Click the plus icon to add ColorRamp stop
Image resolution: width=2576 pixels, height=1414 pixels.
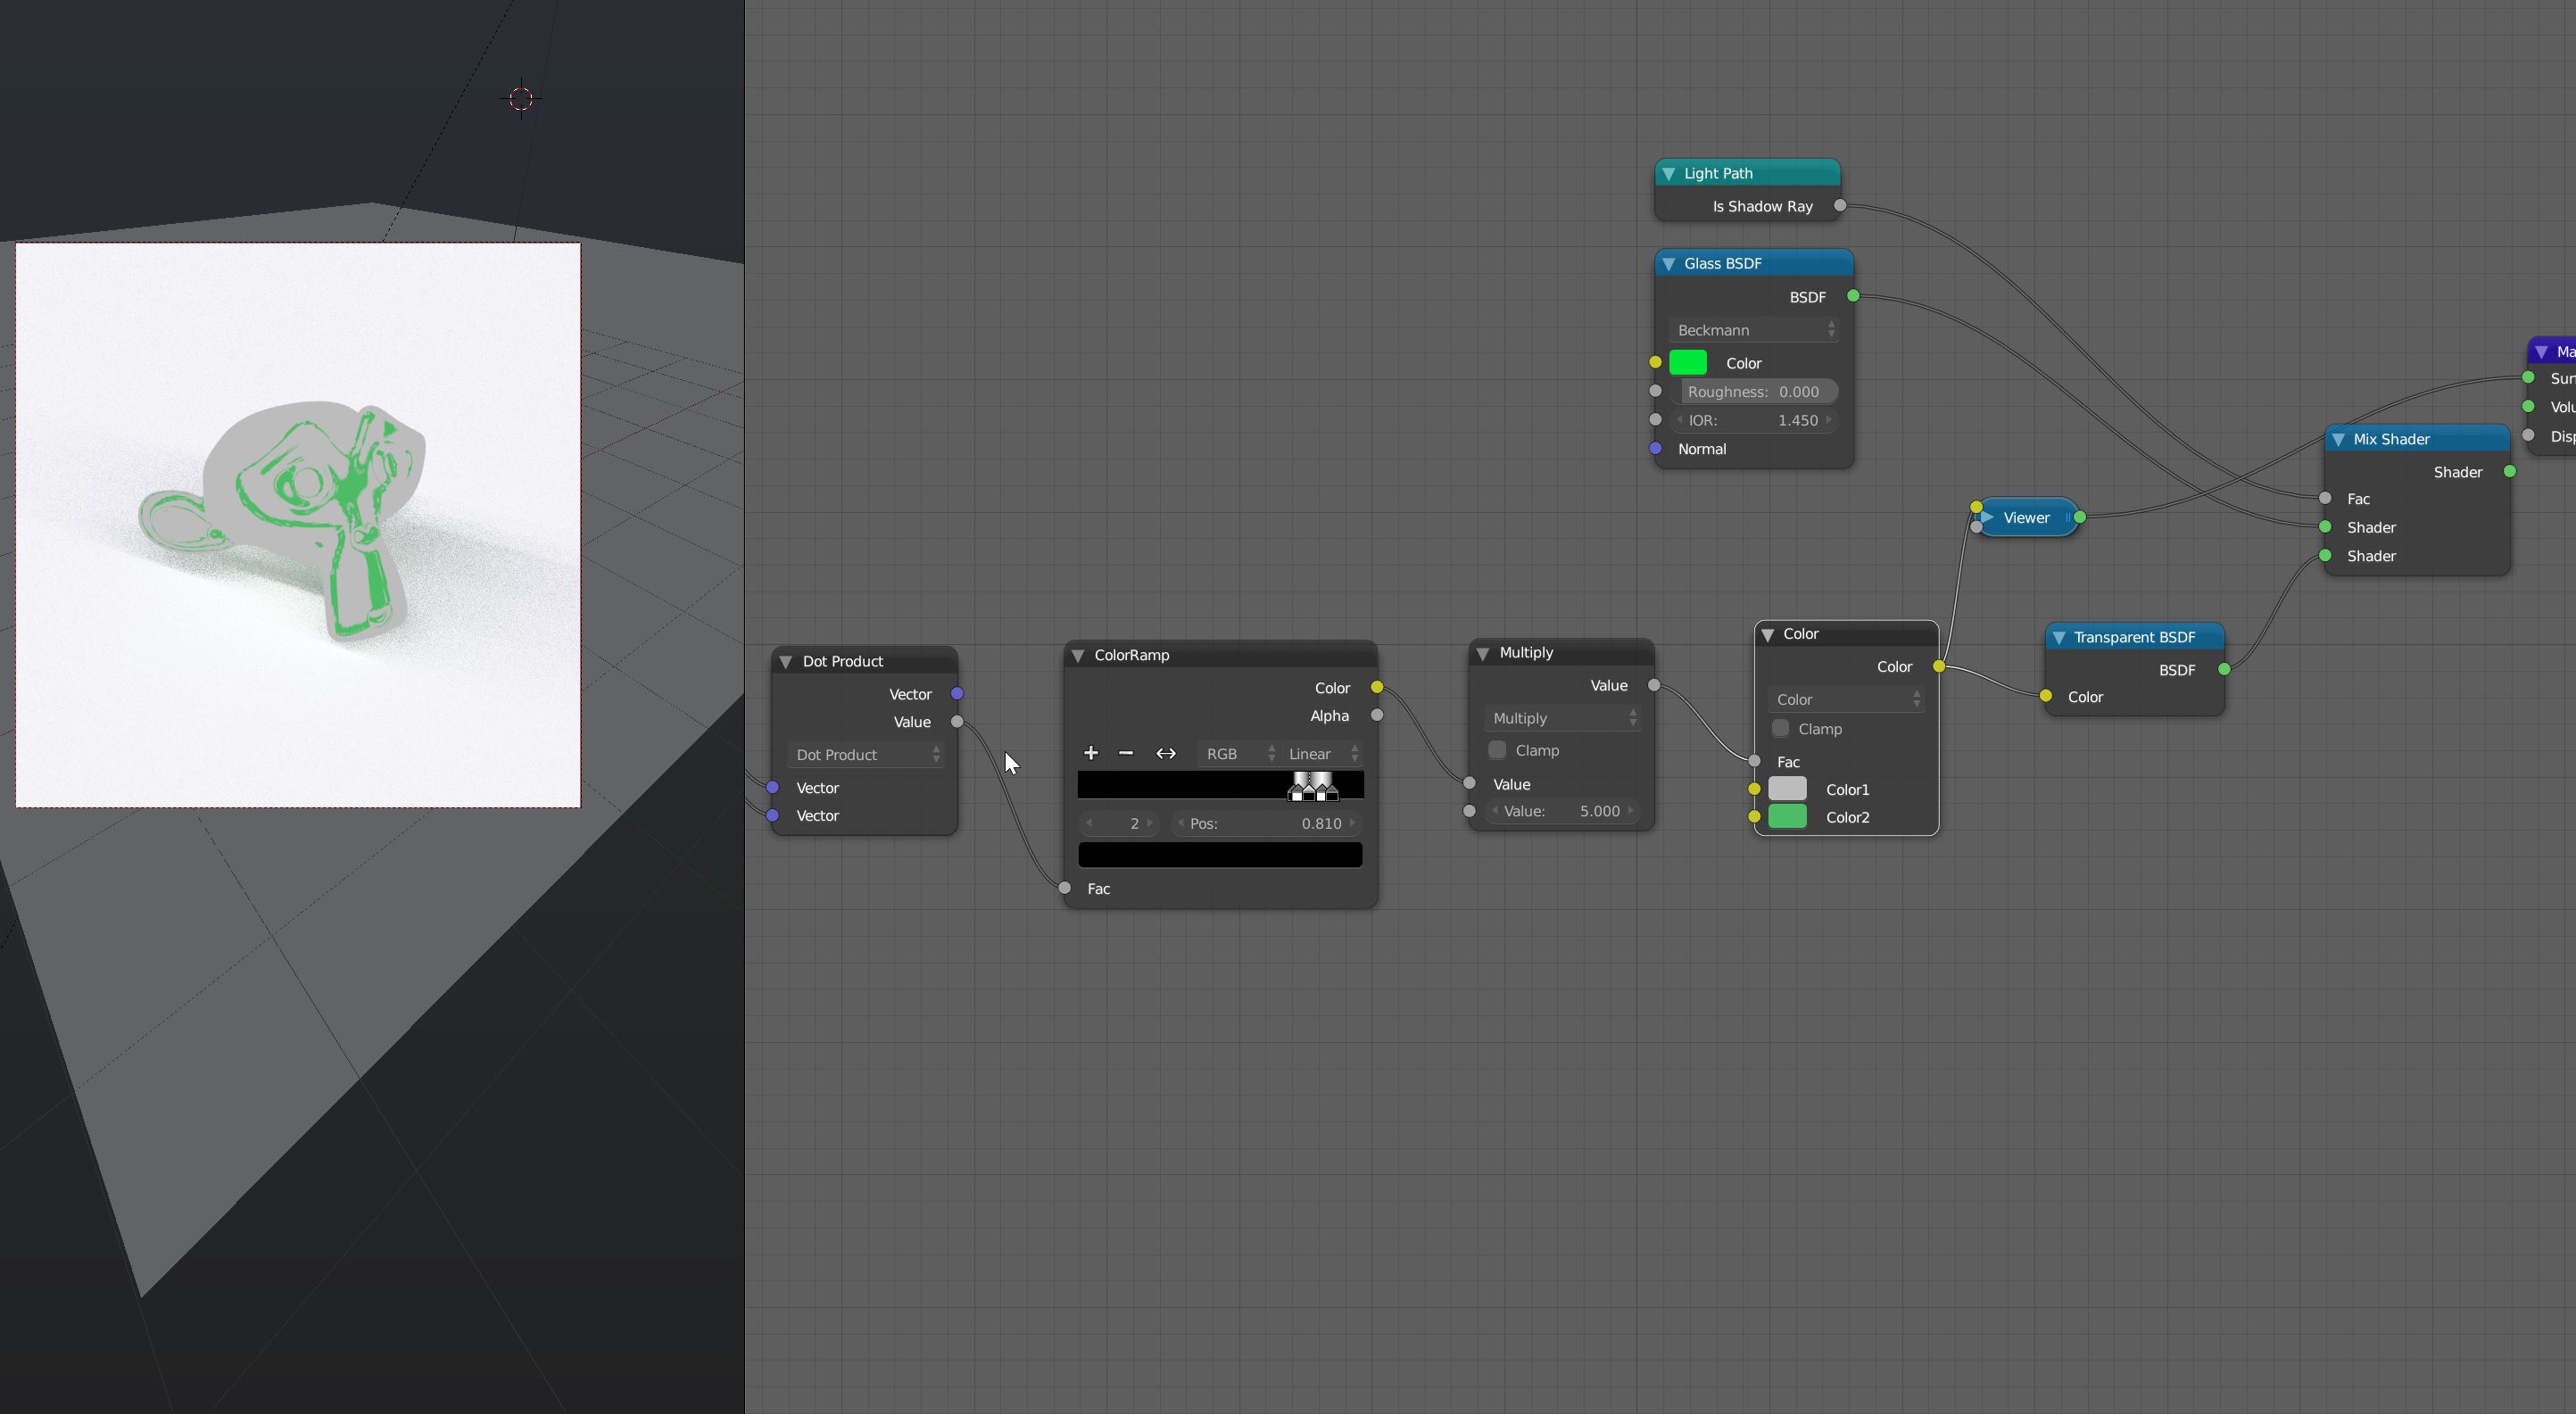1091,753
